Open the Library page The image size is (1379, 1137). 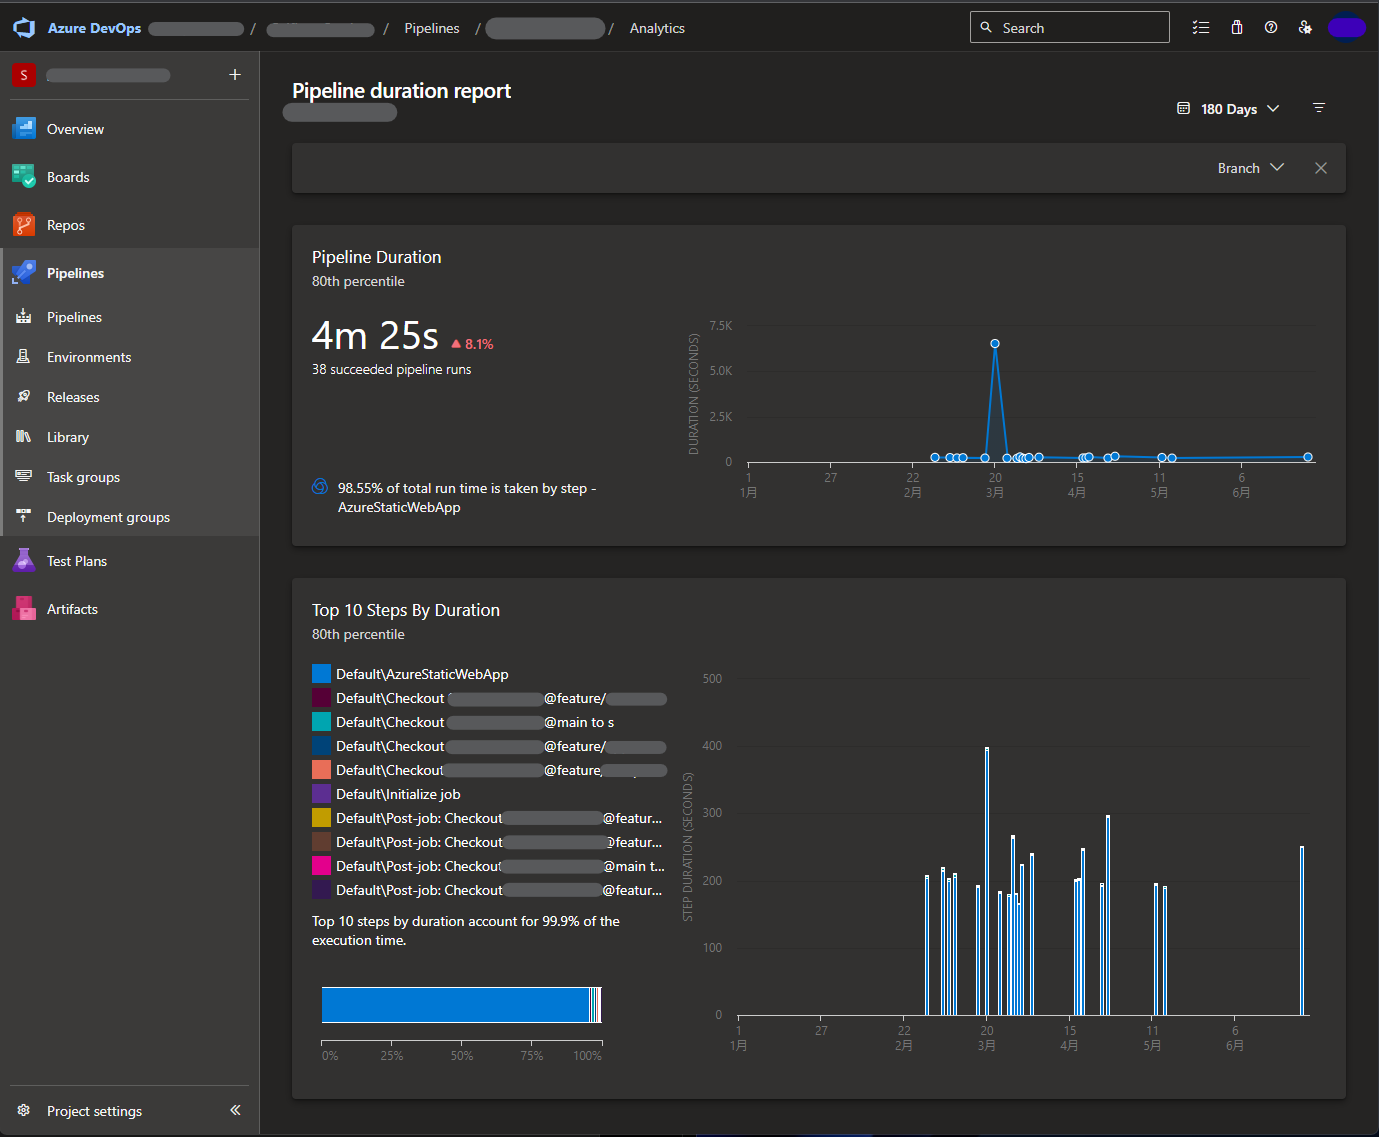pyautogui.click(x=67, y=436)
